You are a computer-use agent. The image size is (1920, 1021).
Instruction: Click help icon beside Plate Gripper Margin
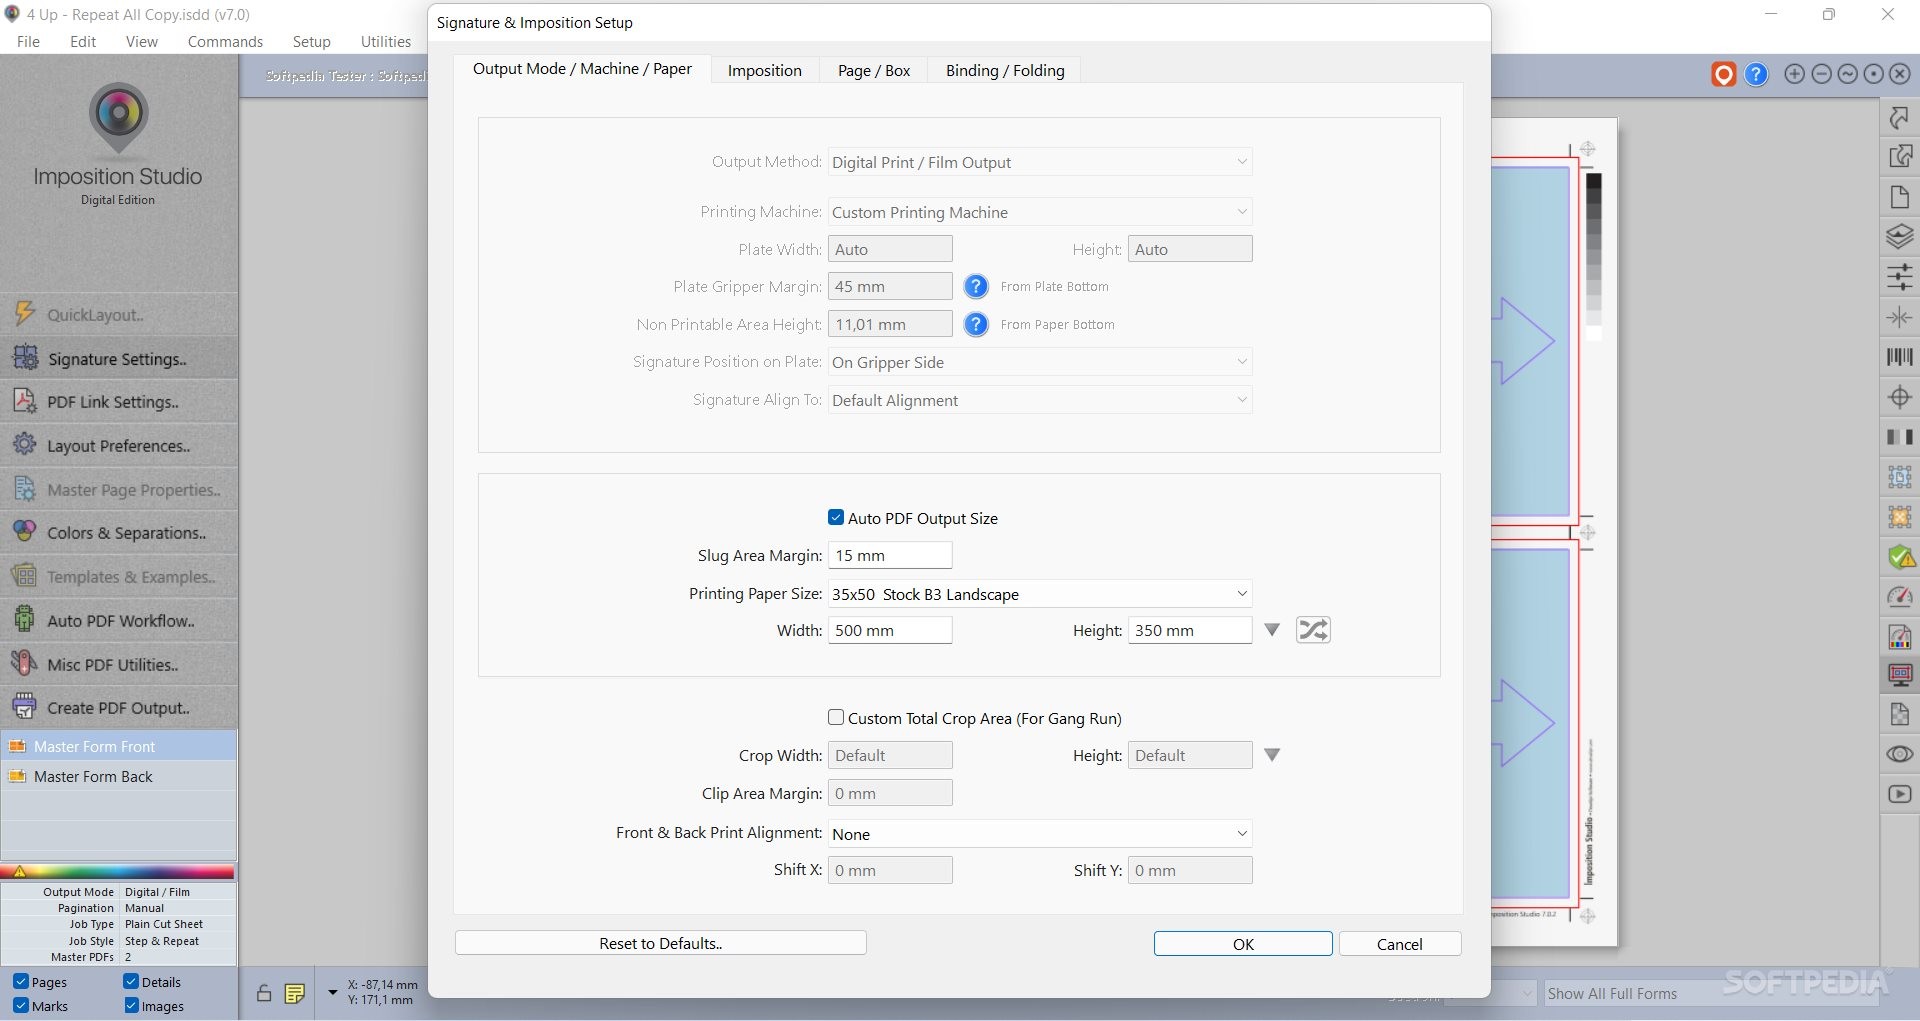pyautogui.click(x=976, y=287)
